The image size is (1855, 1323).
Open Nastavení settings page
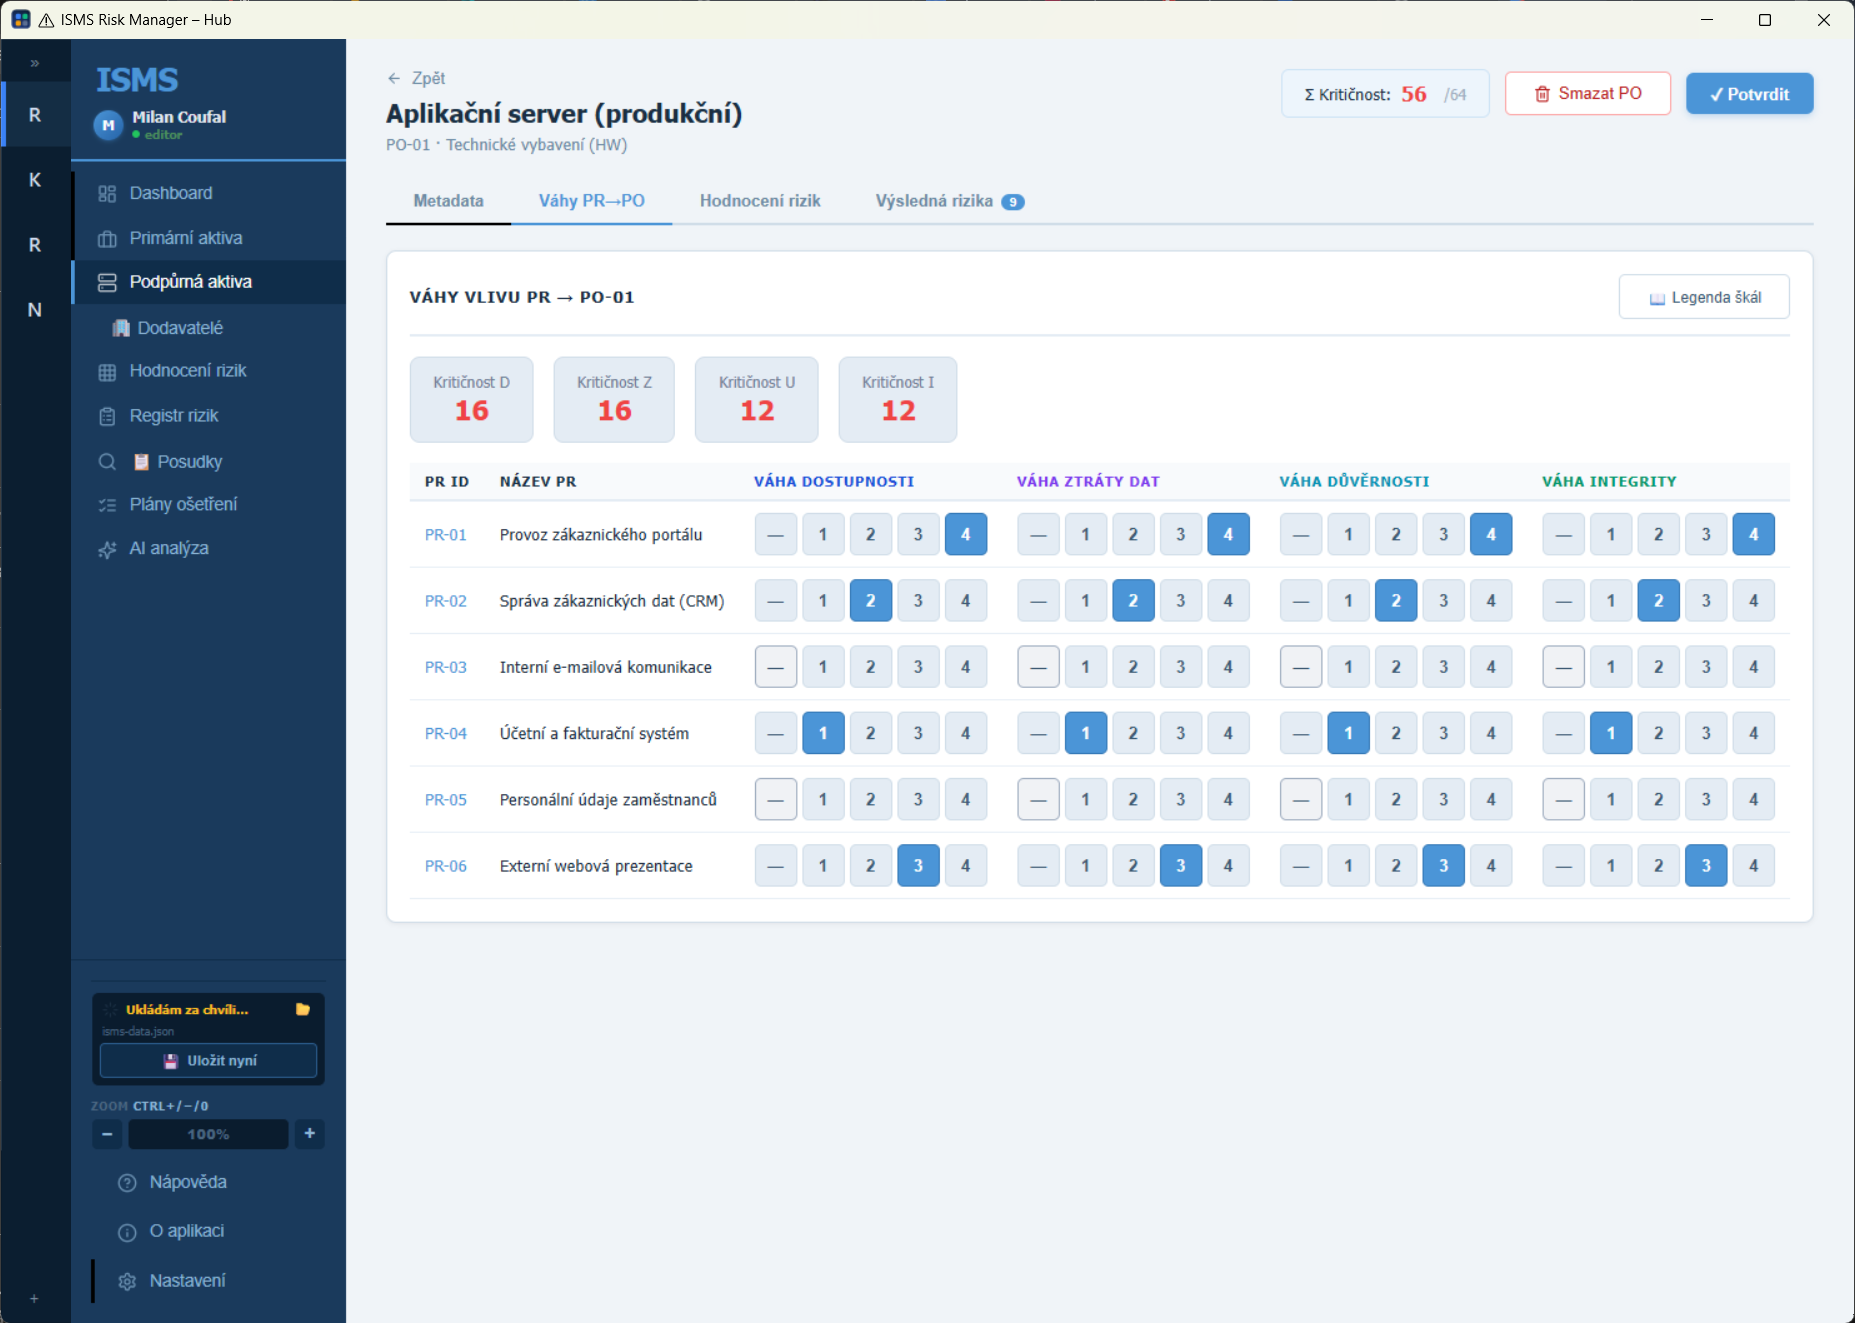[x=208, y=1281]
